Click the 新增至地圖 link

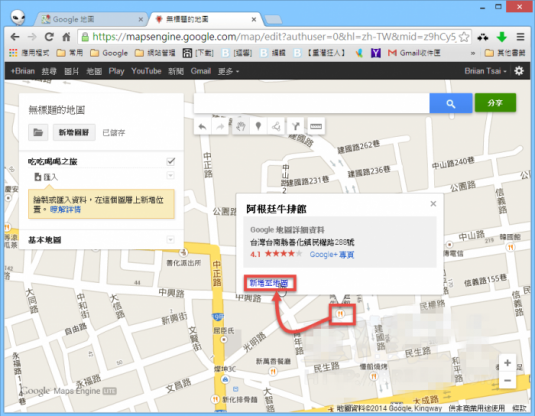[269, 283]
